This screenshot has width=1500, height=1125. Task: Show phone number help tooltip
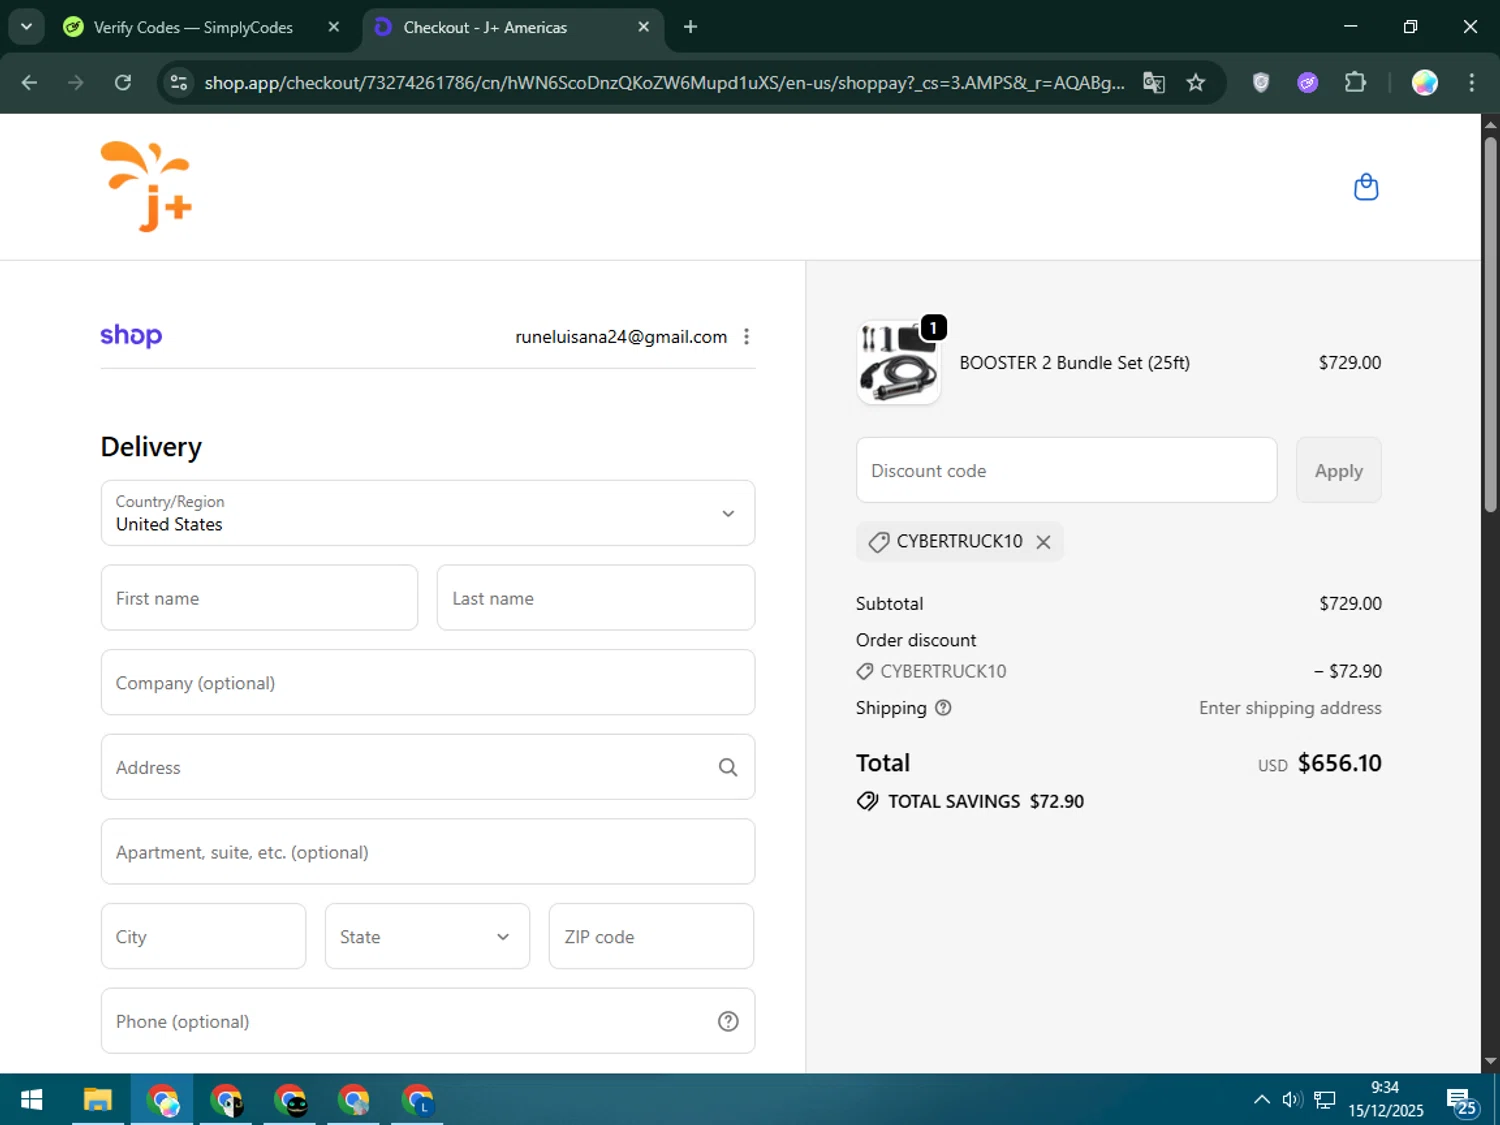(x=728, y=1021)
